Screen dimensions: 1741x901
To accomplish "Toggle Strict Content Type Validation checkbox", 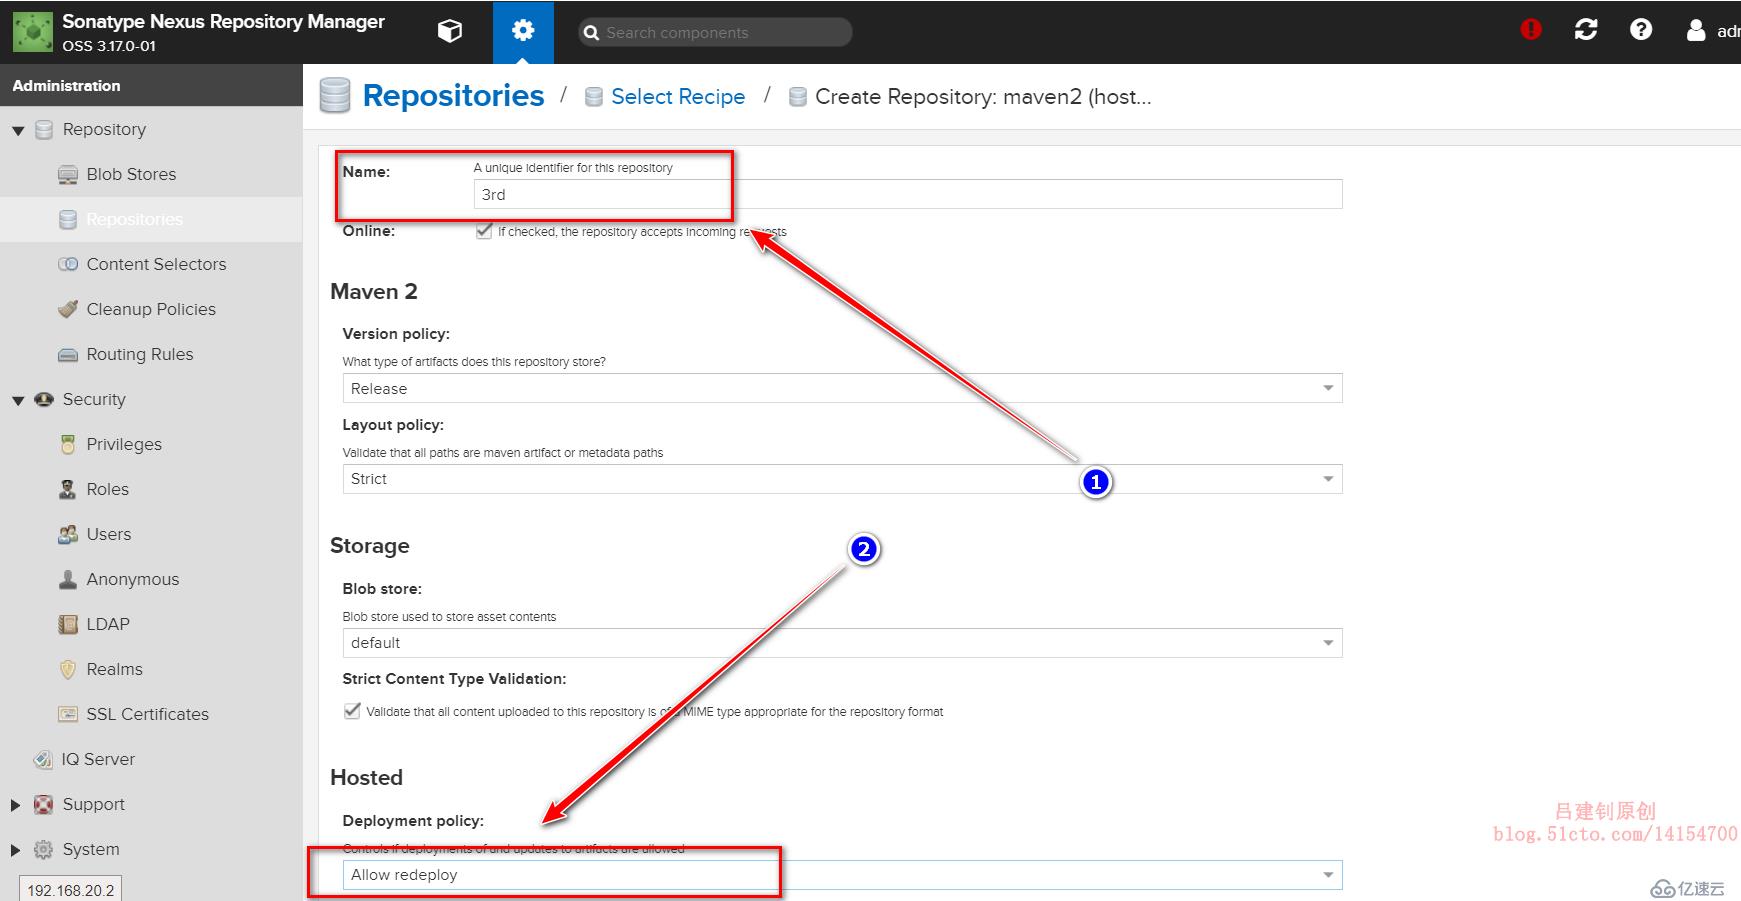I will 352,711.
